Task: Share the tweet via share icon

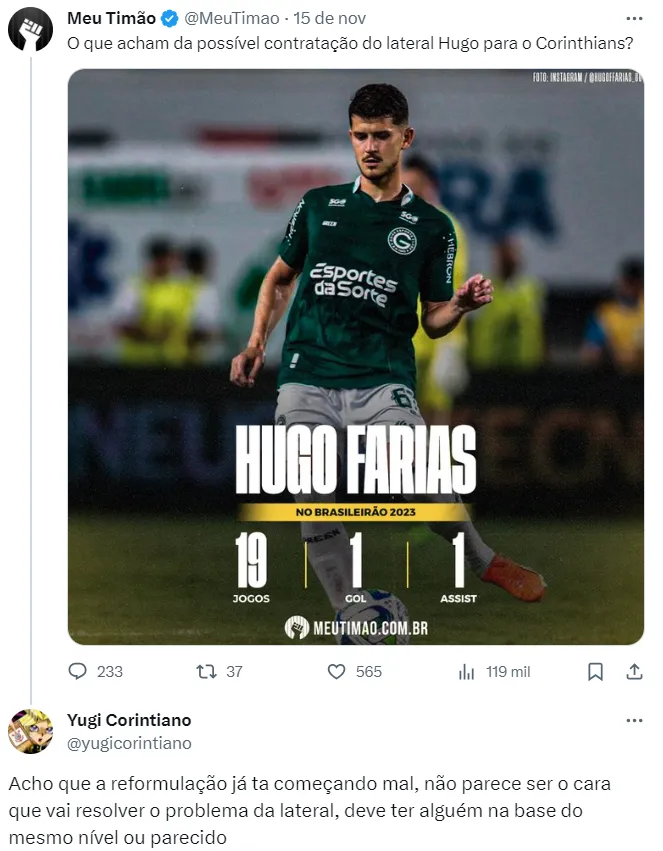Action: pyautogui.click(x=634, y=672)
